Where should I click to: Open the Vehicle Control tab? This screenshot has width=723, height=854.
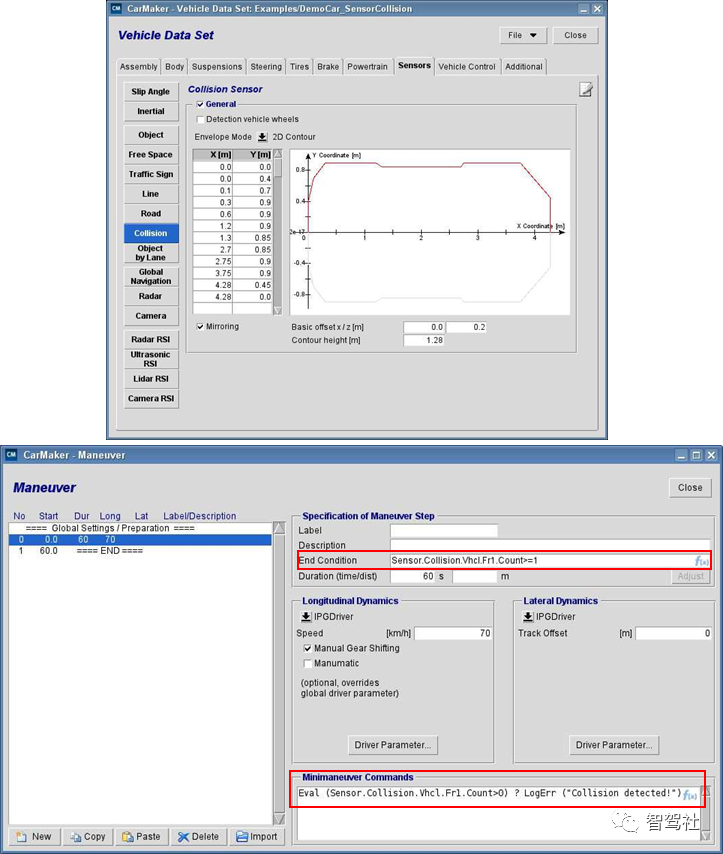(x=467, y=66)
